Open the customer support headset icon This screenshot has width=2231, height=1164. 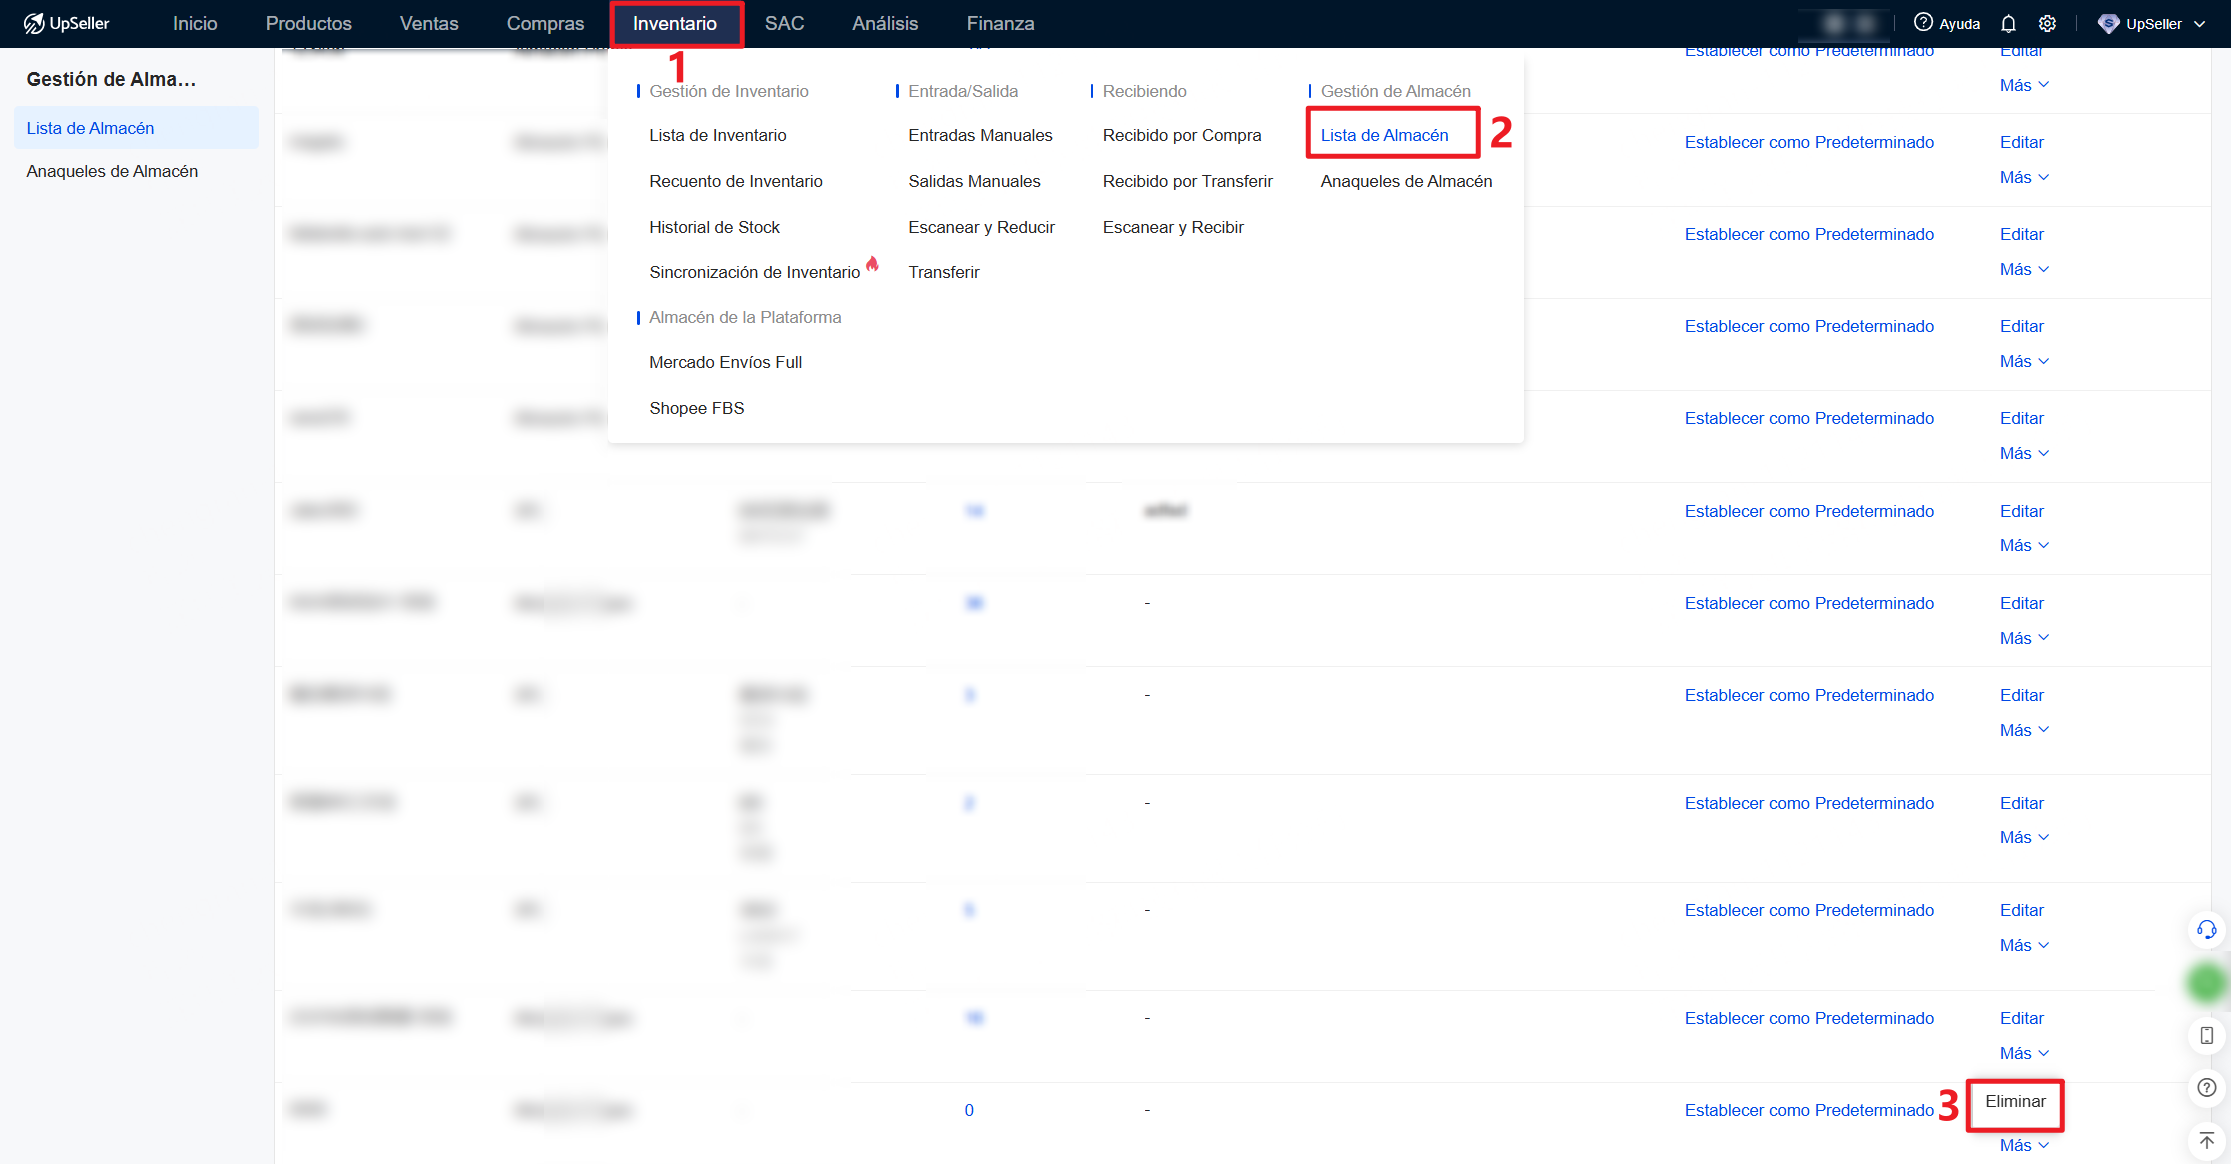[x=2205, y=930]
